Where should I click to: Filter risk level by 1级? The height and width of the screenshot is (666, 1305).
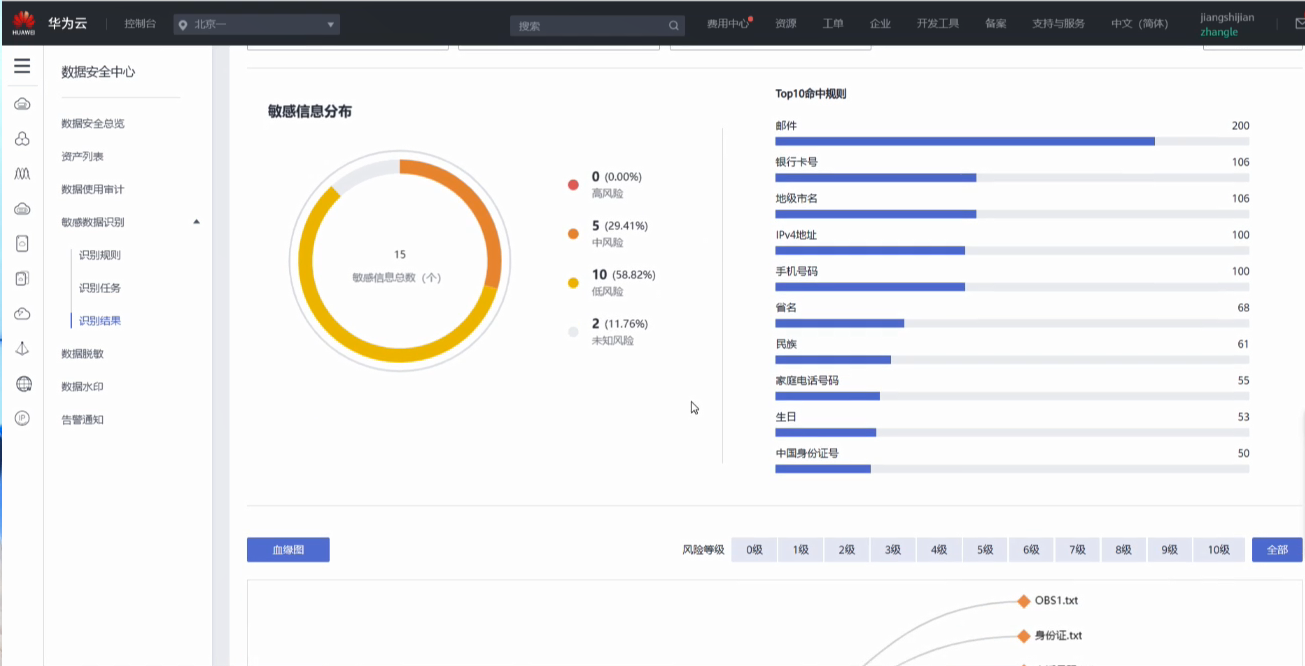click(x=800, y=550)
